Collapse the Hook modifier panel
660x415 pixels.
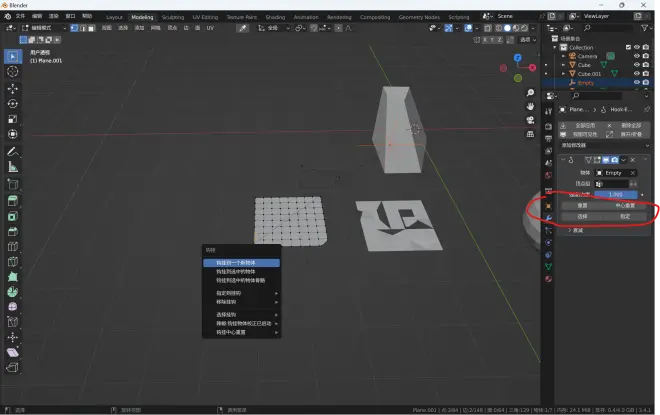click(x=563, y=160)
